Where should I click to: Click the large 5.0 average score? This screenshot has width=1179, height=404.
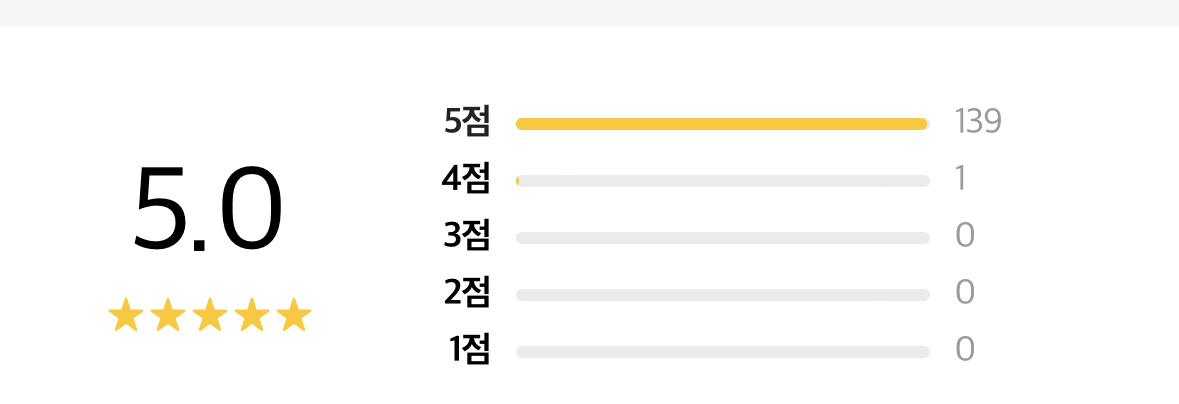[x=208, y=210]
